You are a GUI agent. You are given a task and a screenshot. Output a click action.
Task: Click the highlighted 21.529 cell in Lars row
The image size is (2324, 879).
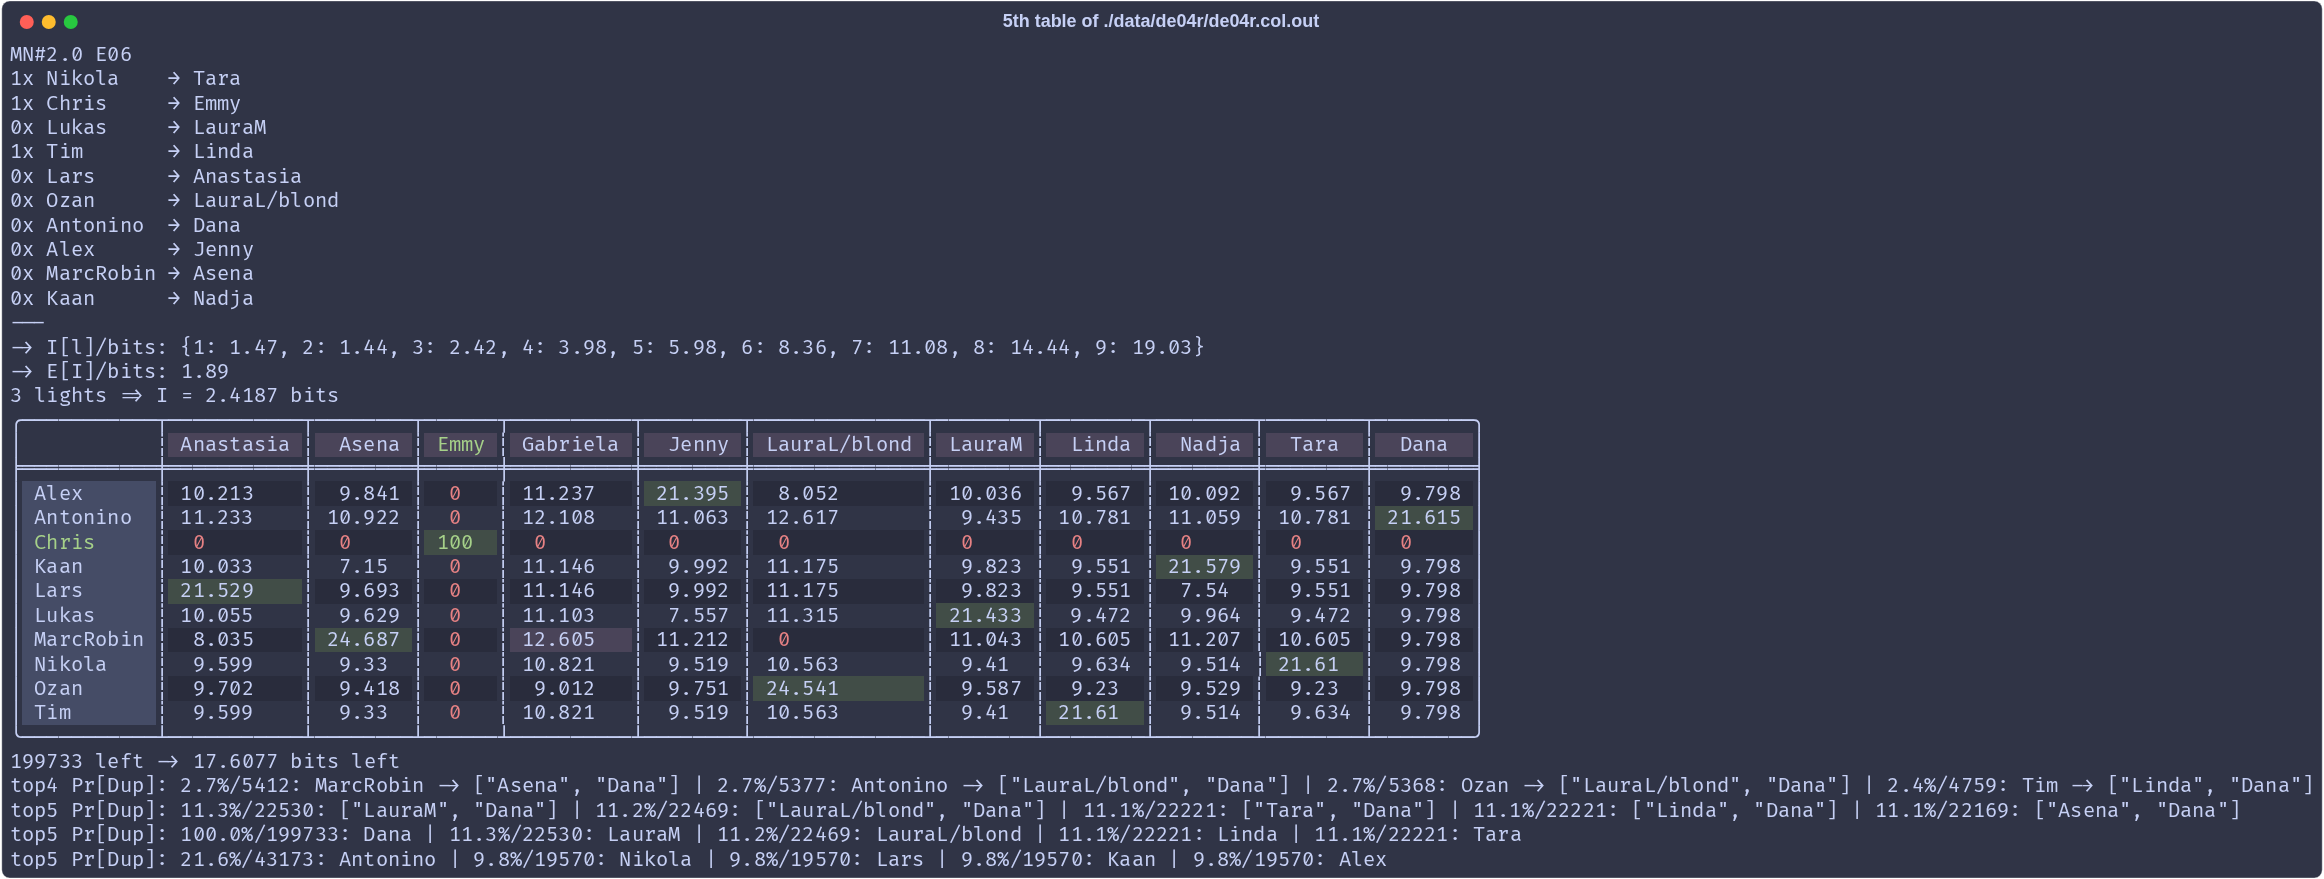pos(235,590)
